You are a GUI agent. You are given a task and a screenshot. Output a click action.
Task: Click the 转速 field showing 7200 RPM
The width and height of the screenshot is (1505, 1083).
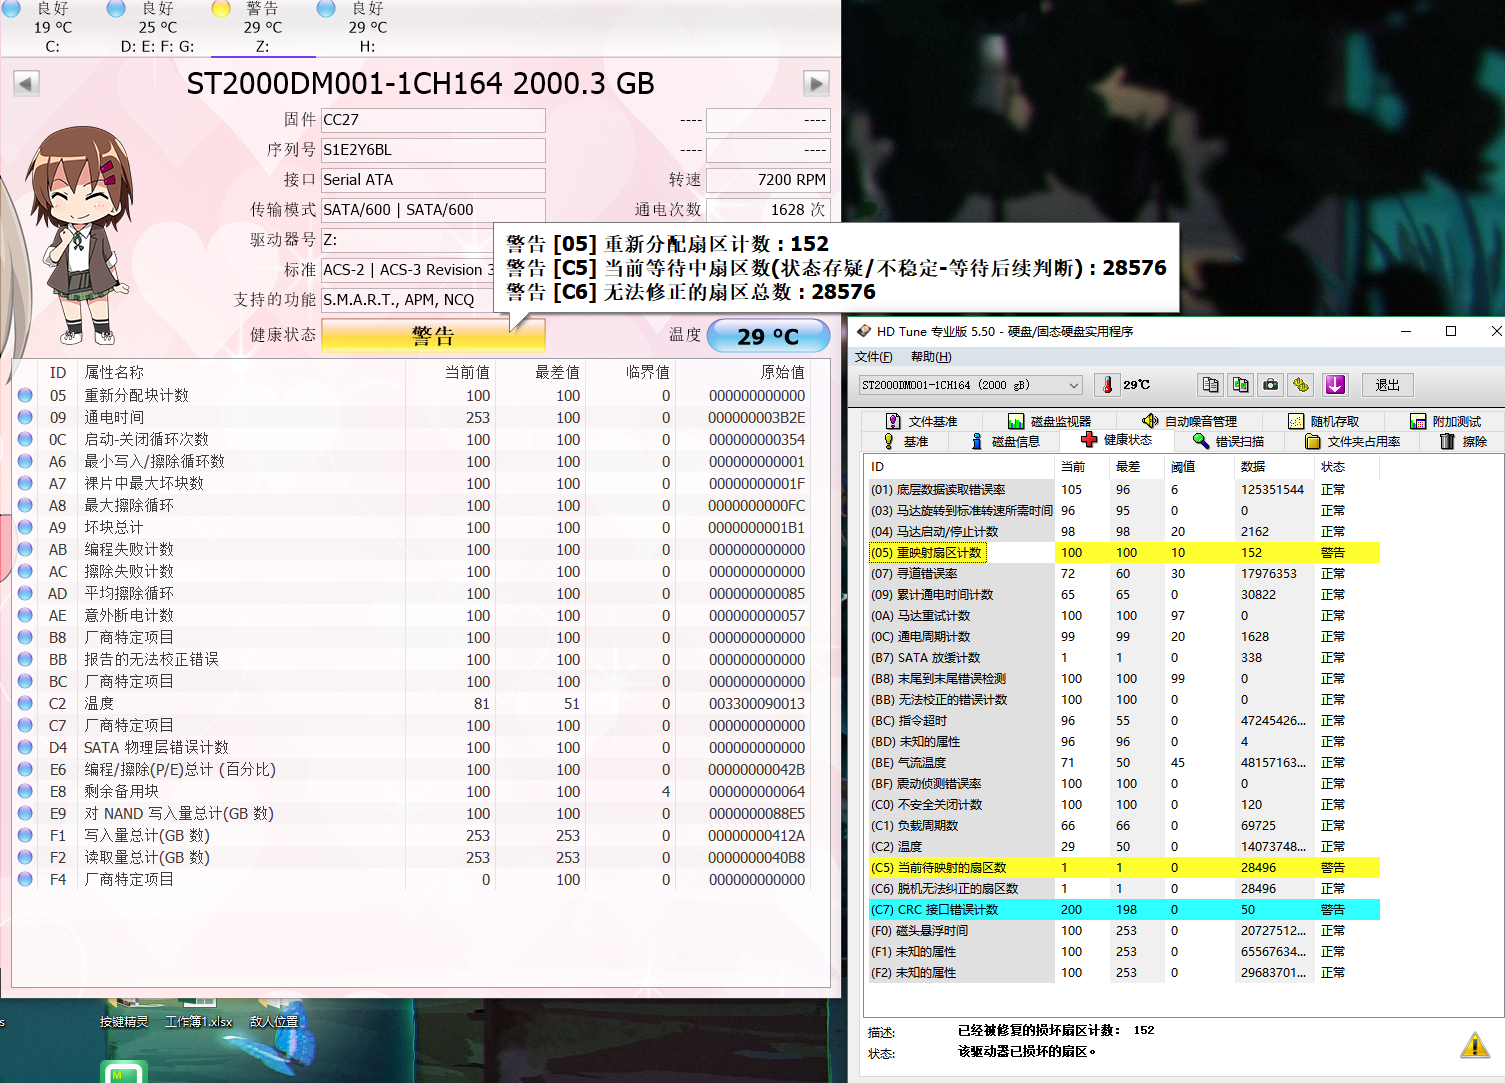coord(768,180)
